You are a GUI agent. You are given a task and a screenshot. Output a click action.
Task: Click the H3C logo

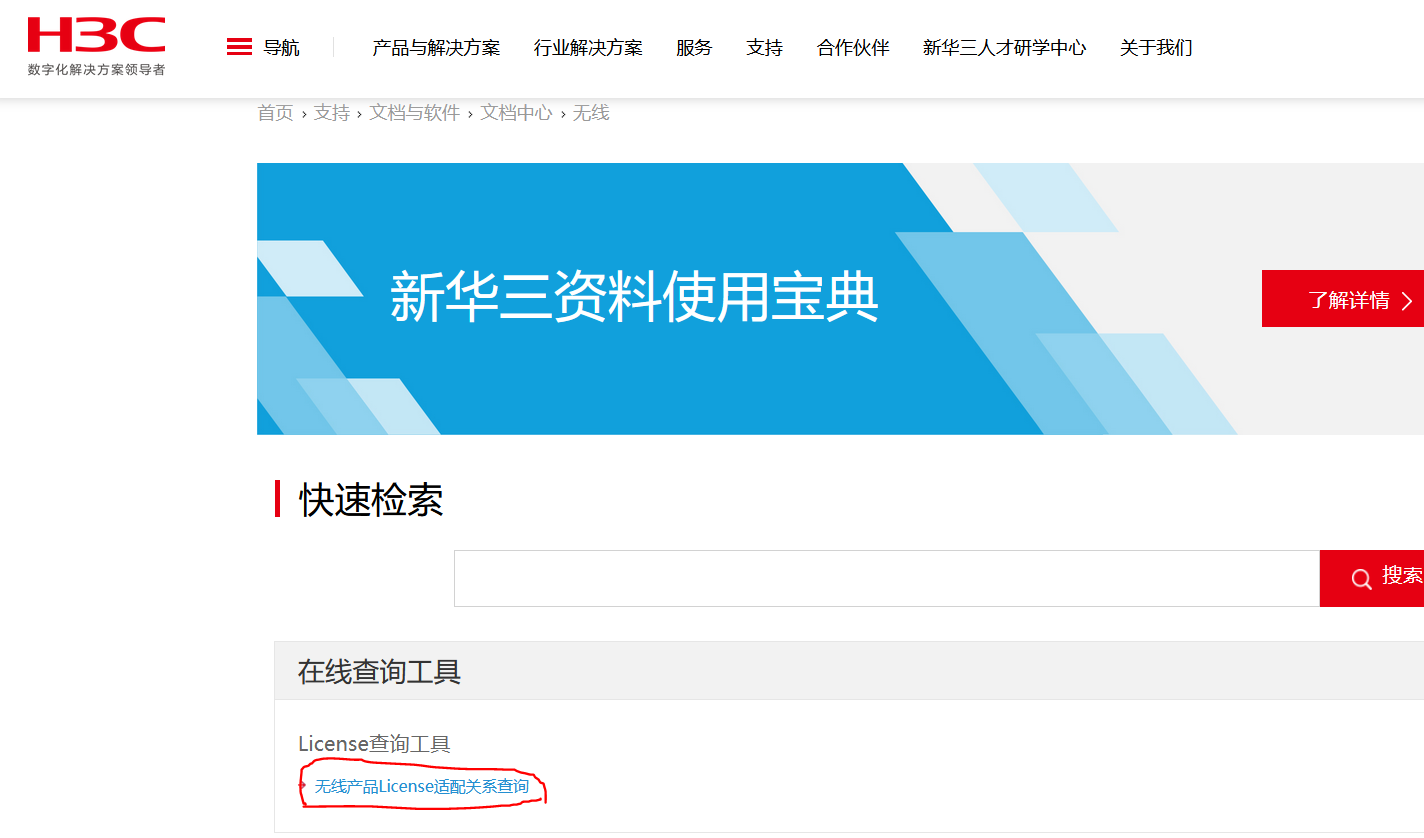(96, 35)
